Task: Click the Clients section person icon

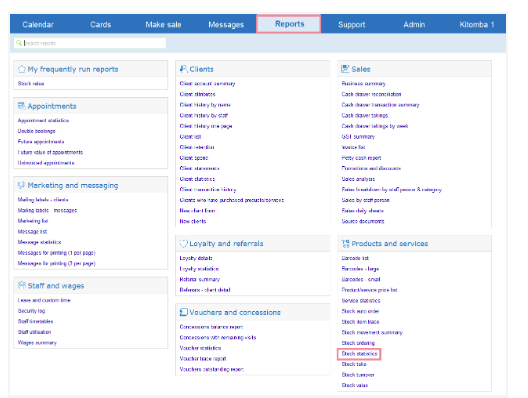Action: (x=184, y=69)
